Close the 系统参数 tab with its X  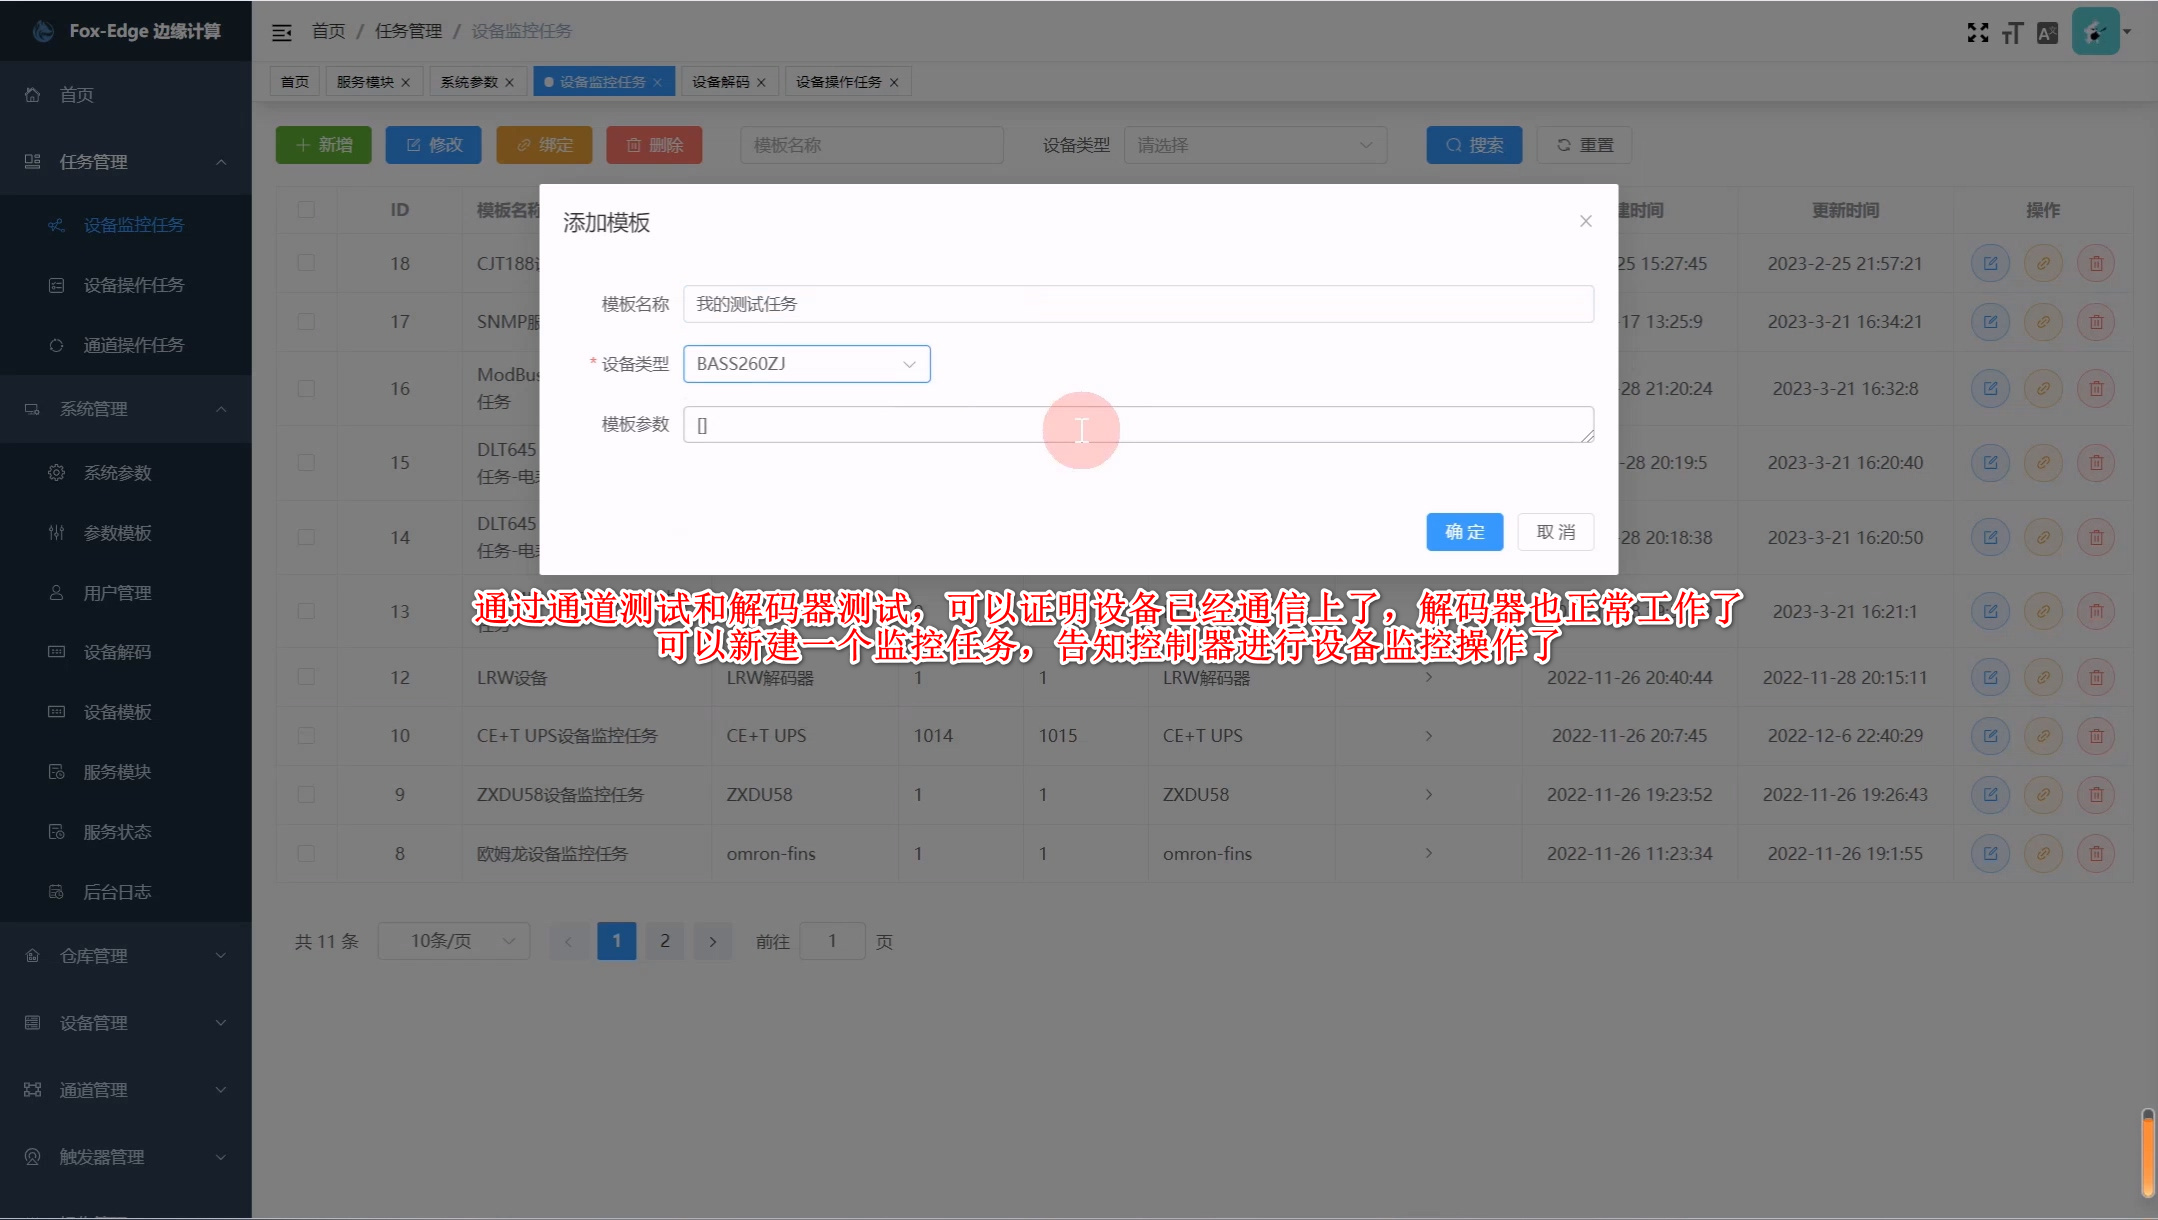[510, 83]
